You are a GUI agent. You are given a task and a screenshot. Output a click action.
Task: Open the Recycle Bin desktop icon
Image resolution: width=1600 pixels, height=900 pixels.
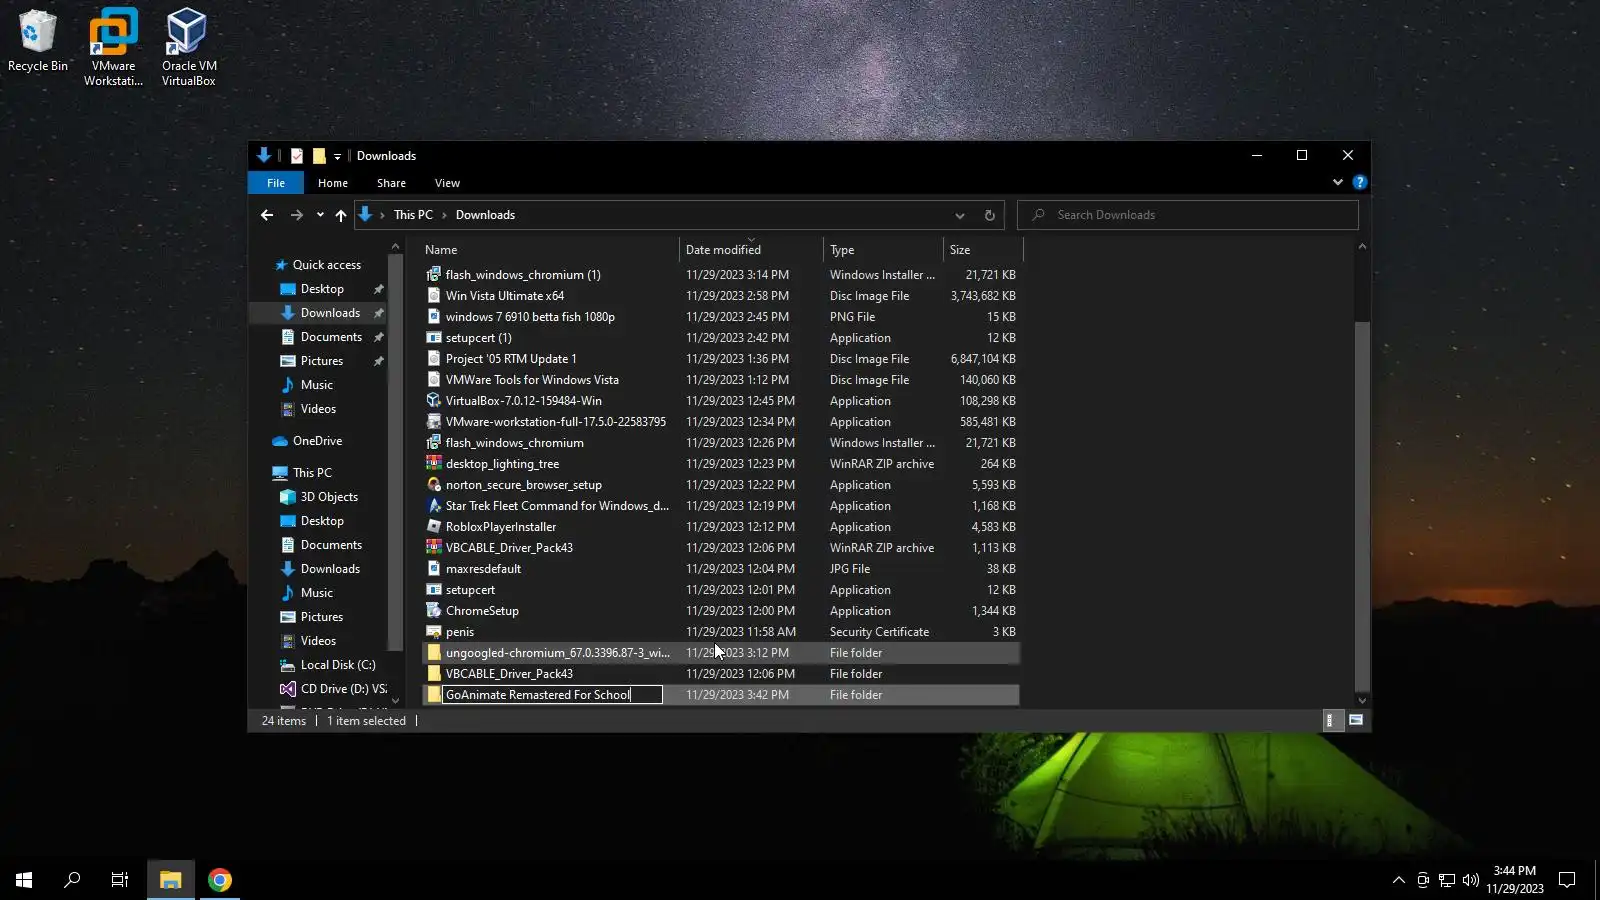click(x=38, y=40)
